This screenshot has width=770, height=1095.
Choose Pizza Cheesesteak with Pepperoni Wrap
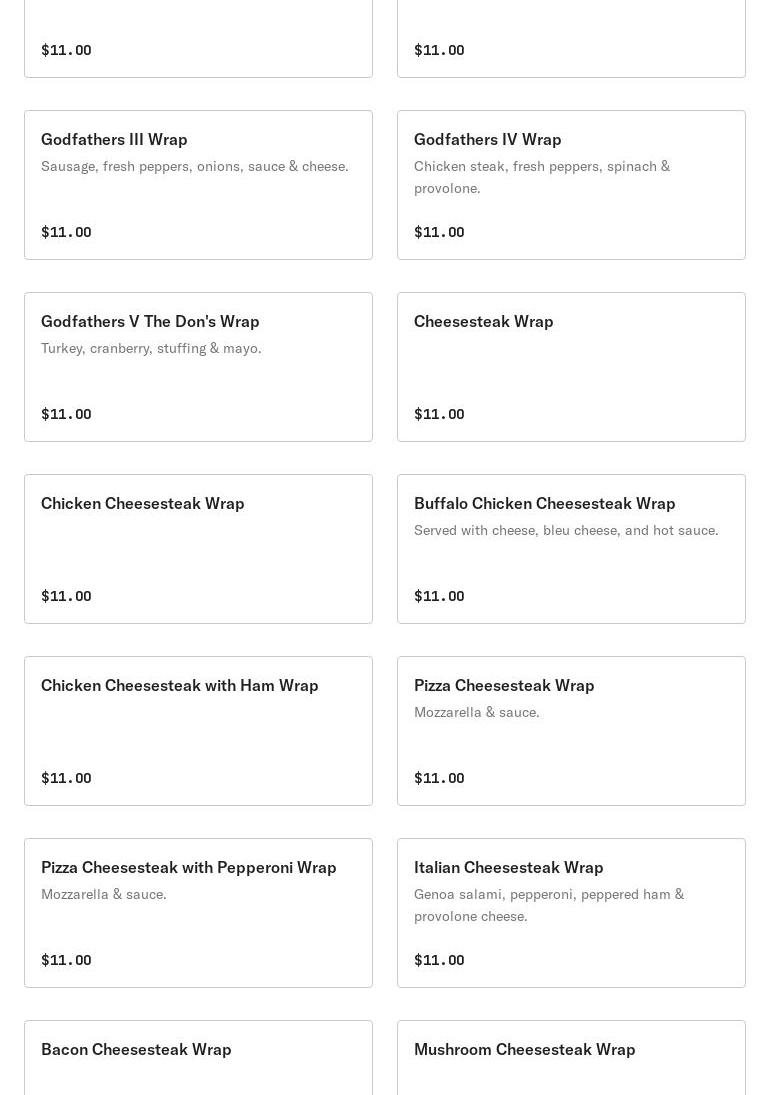(x=189, y=867)
